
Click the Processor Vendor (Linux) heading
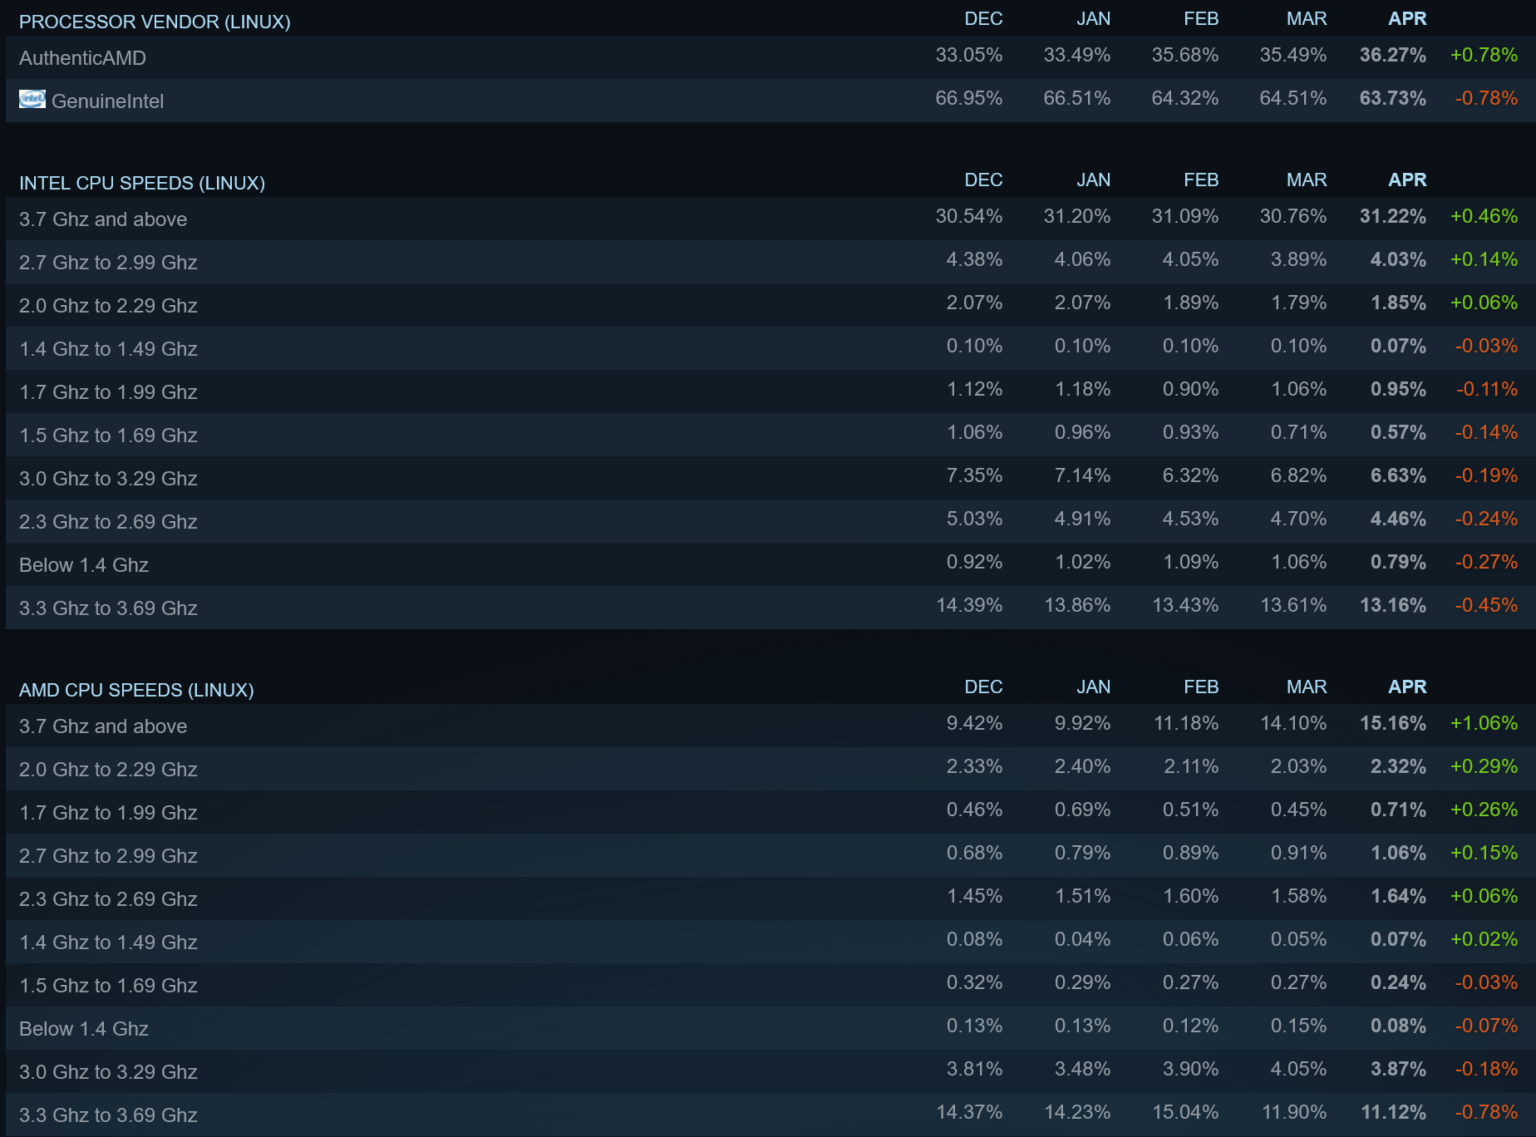[x=154, y=22]
